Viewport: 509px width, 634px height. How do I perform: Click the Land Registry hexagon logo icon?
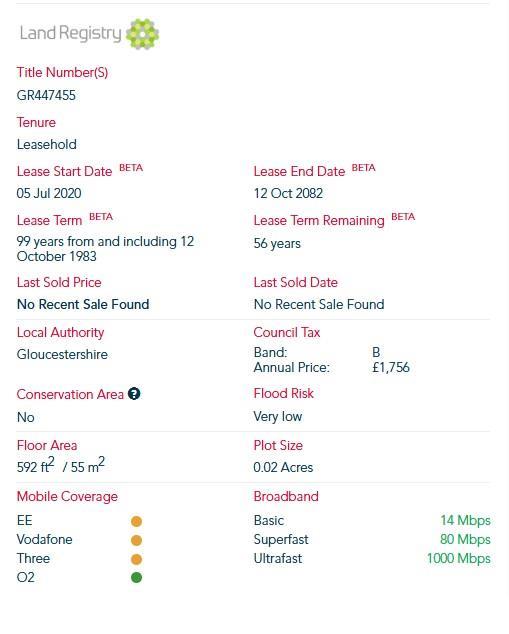coord(142,34)
